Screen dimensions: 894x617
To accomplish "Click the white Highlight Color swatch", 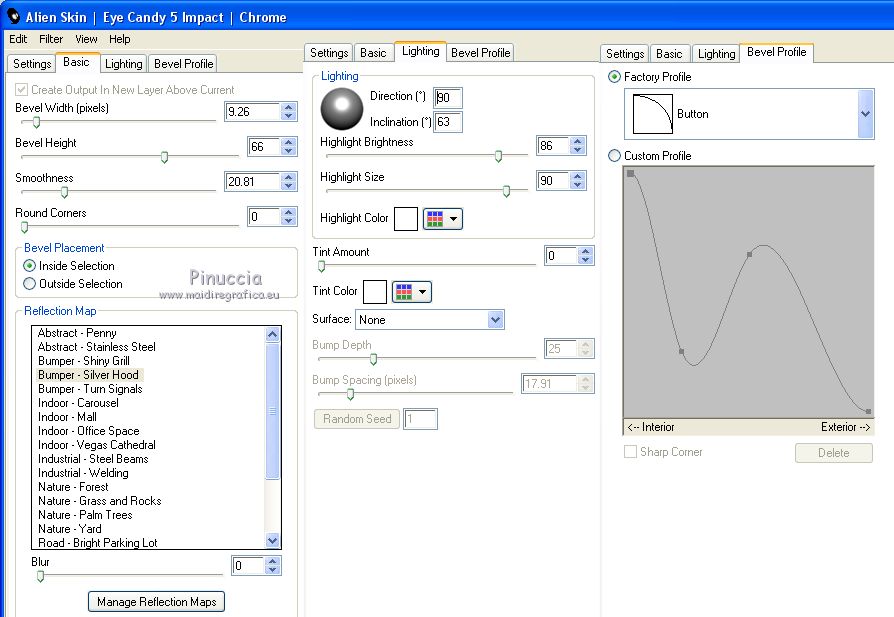I will (x=406, y=219).
